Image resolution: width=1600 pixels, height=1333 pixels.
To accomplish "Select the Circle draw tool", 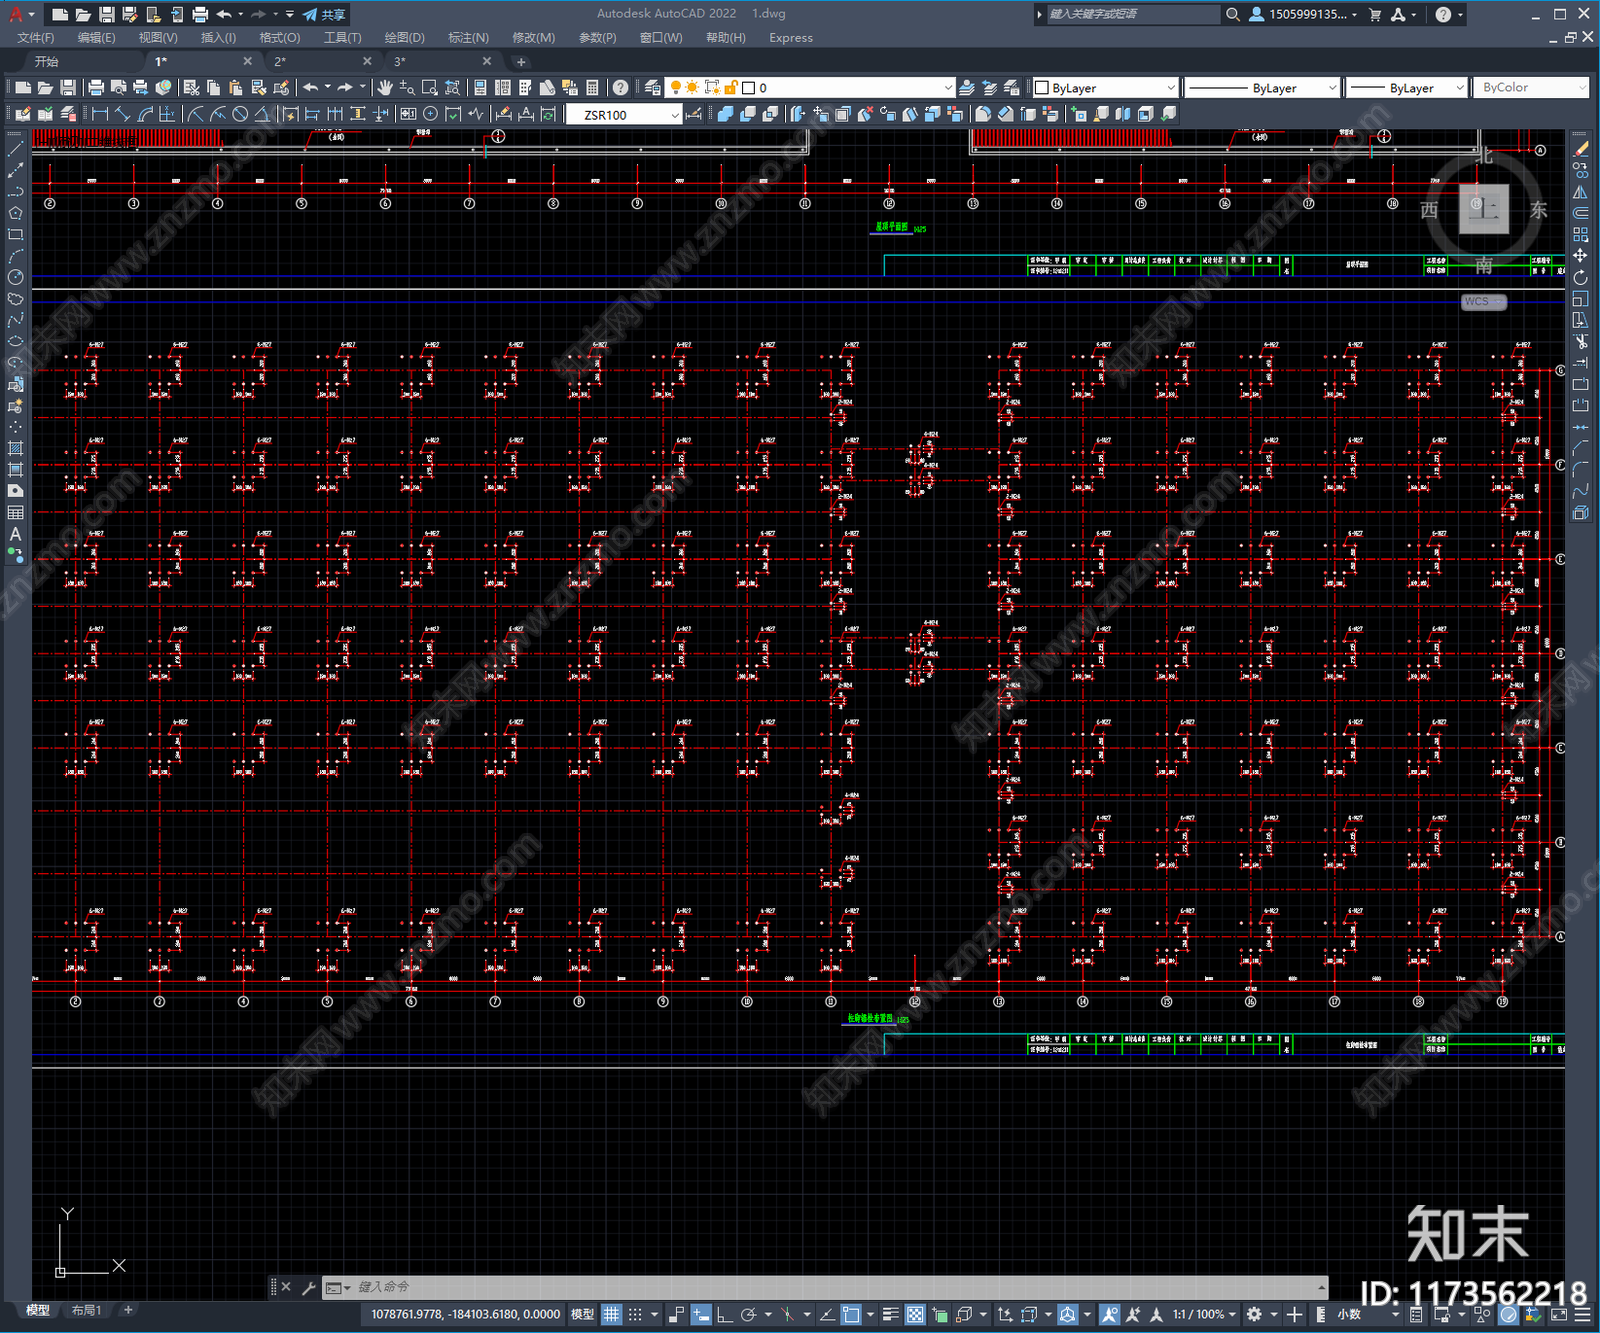I will pos(15,277).
